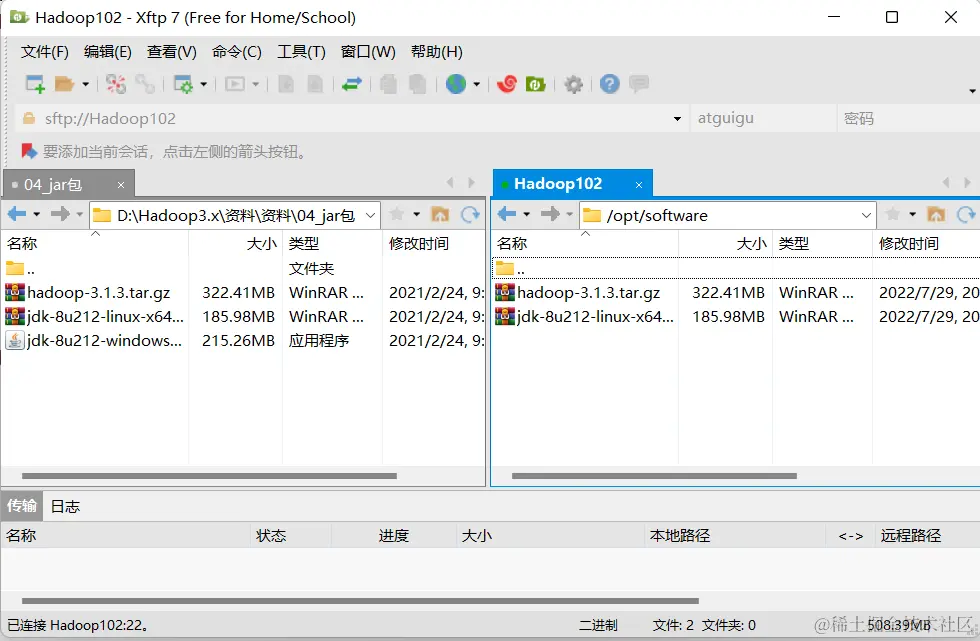Viewport: 980px width, 641px height.
Task: Click remote pane favorites star icon
Action: point(892,214)
